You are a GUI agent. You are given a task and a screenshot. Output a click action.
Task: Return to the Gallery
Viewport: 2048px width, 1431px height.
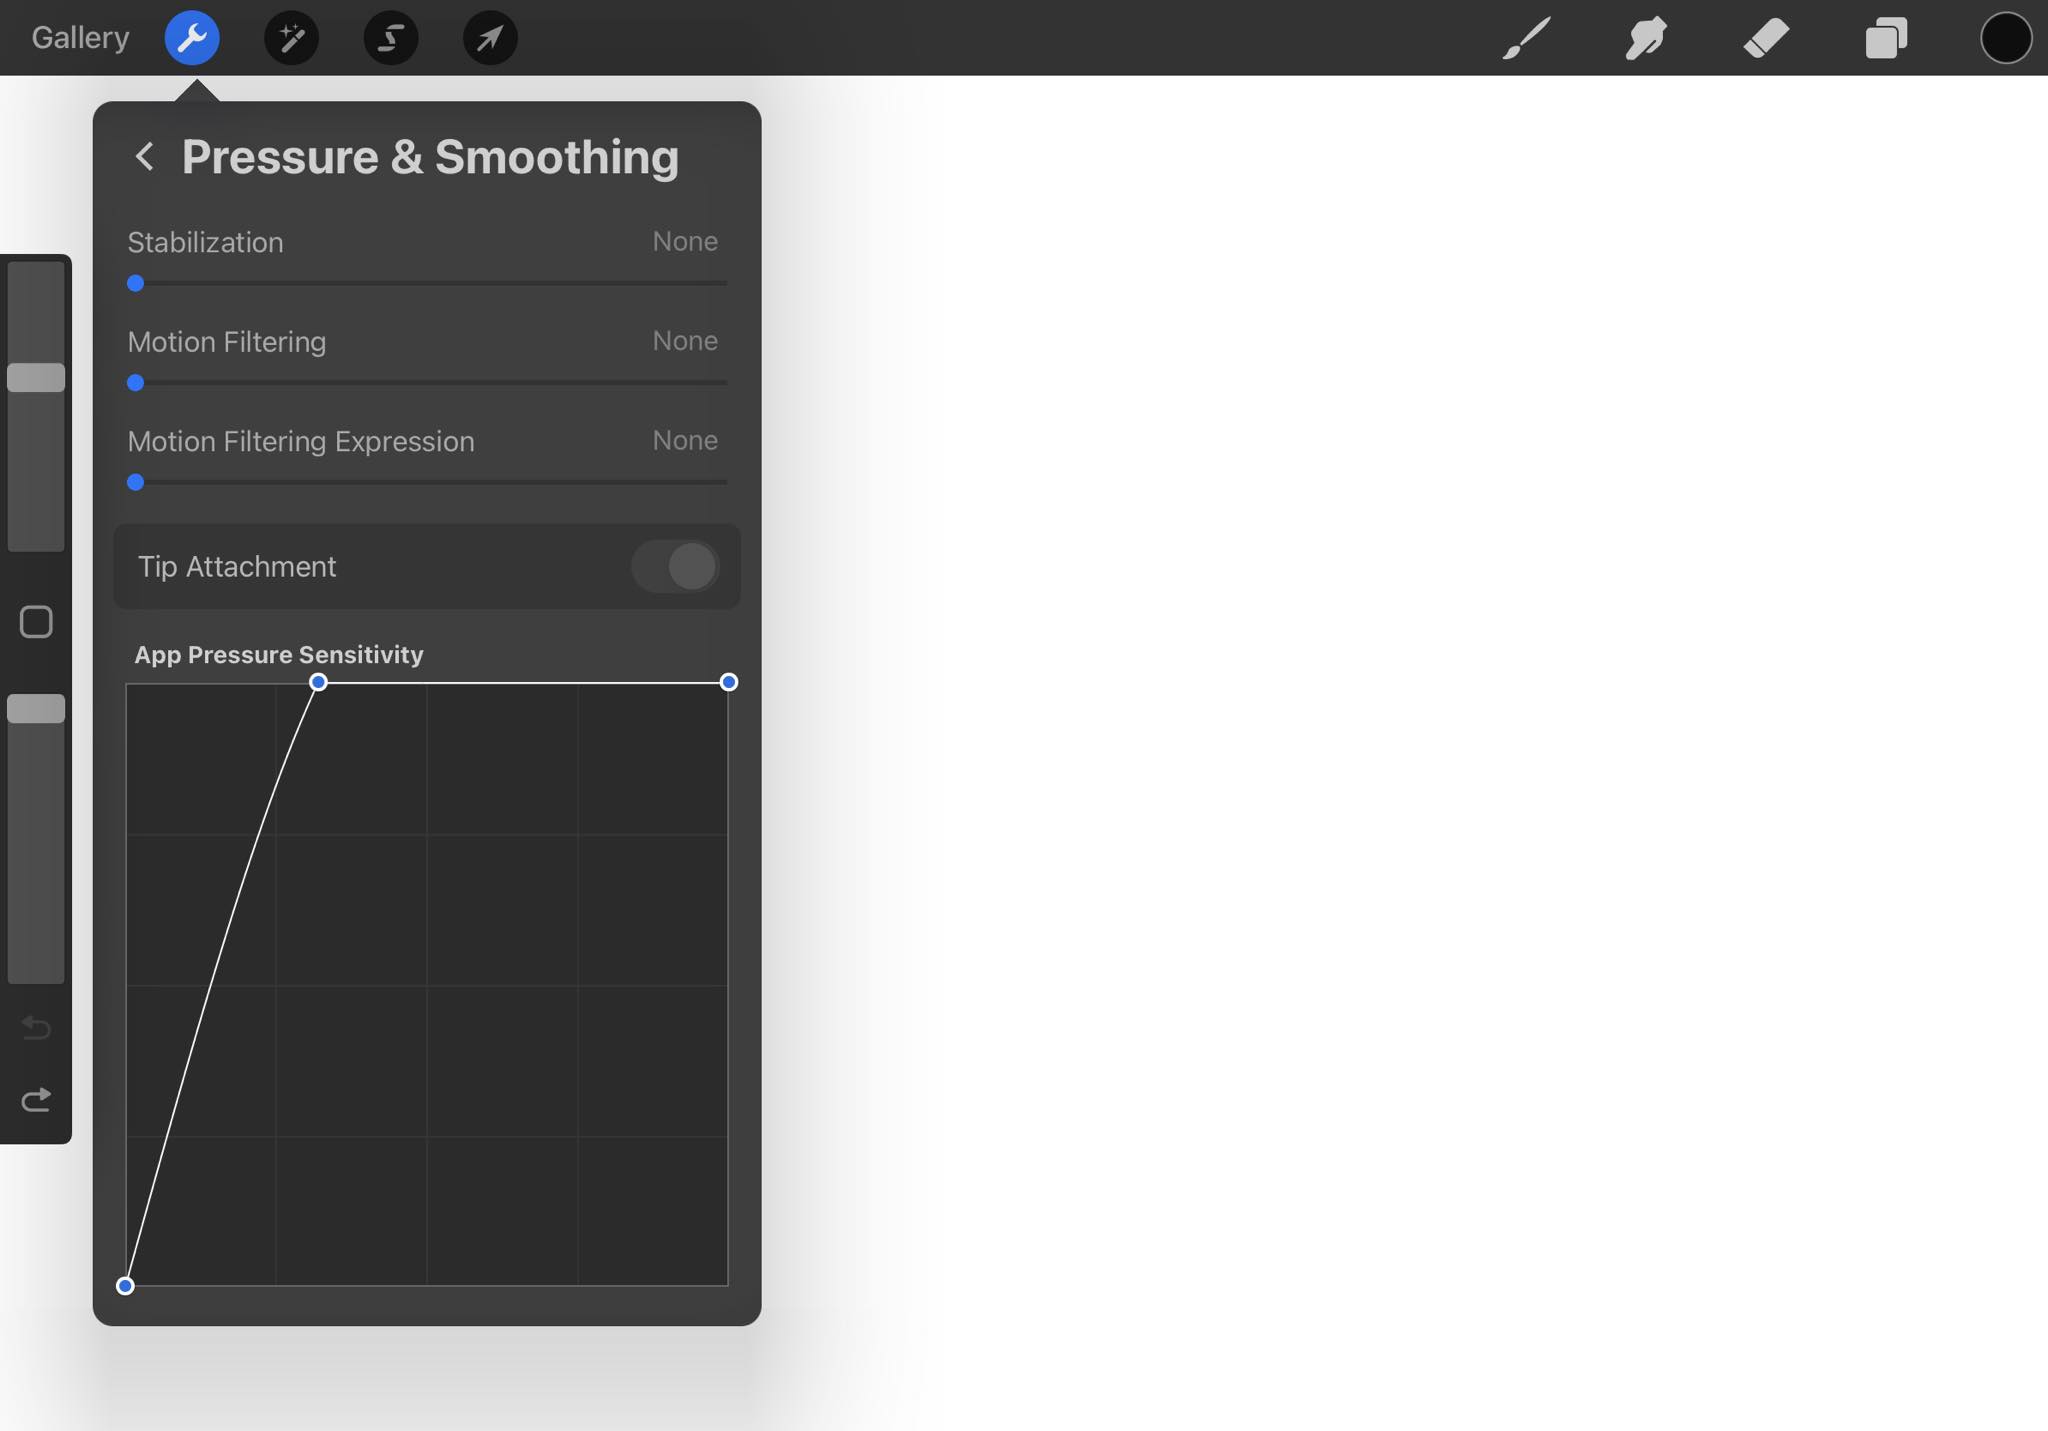tap(79, 37)
